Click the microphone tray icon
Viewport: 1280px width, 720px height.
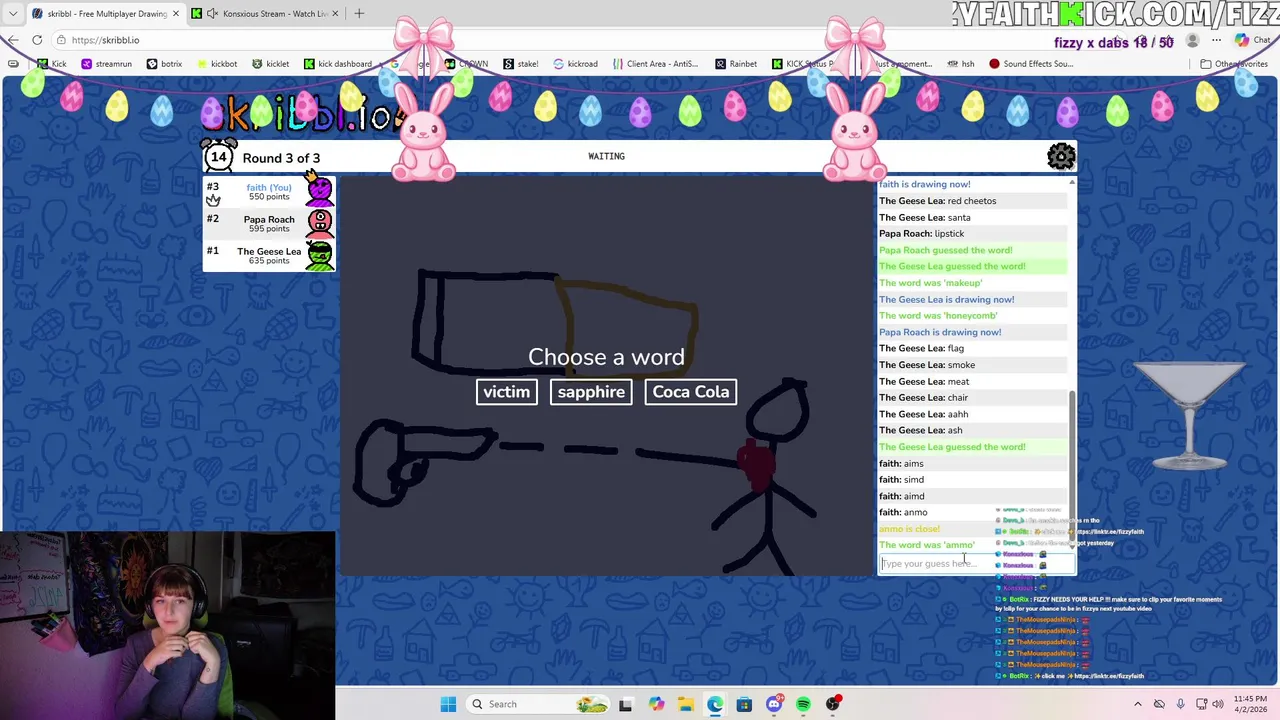(x=1180, y=704)
